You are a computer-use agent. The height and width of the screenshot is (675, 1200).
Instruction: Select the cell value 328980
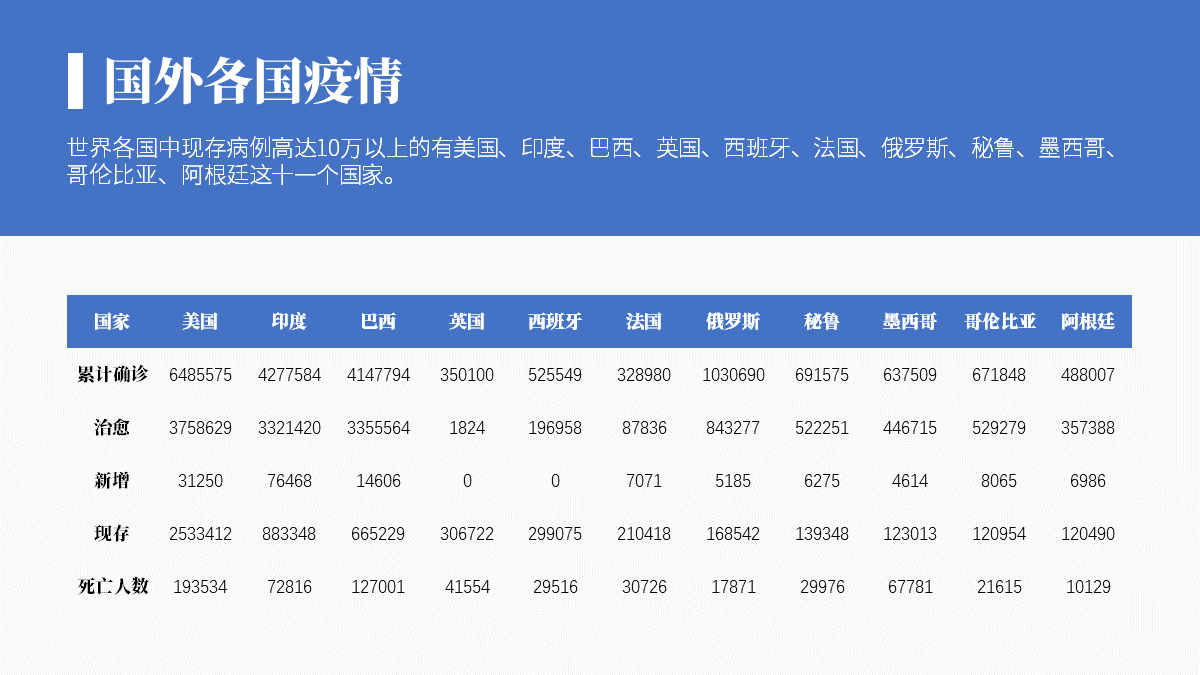pyautogui.click(x=644, y=375)
